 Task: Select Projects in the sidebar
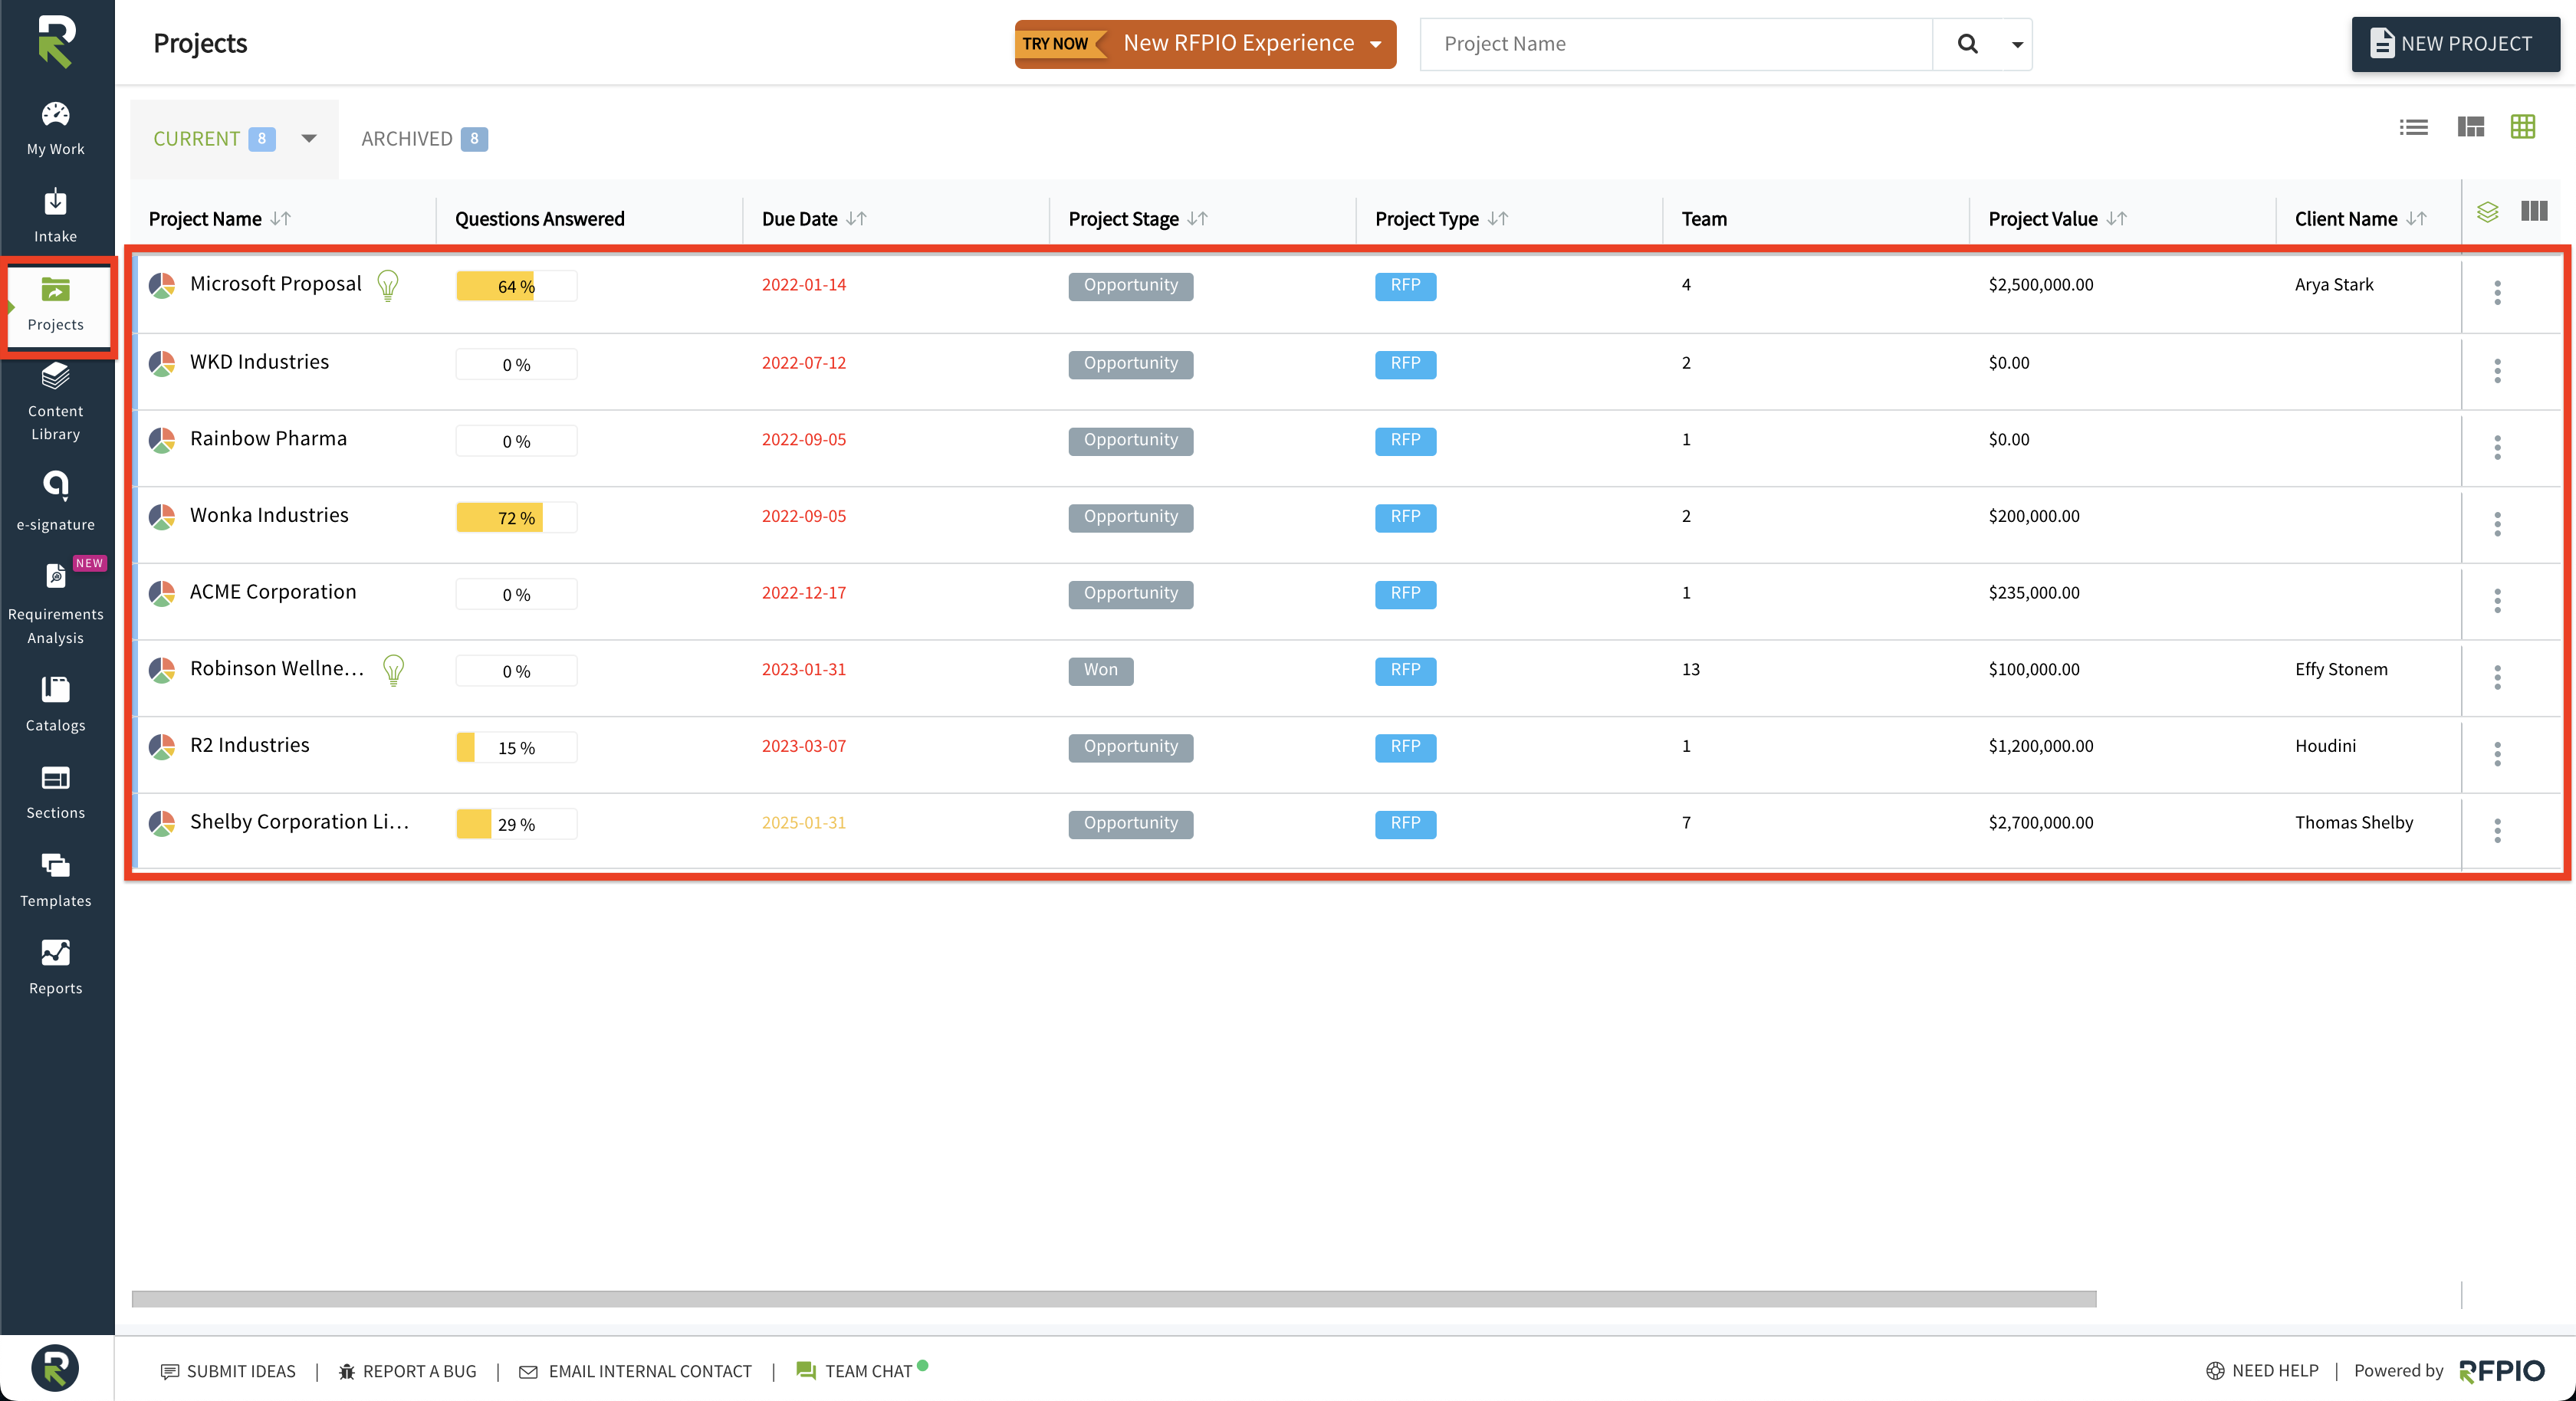click(x=55, y=304)
